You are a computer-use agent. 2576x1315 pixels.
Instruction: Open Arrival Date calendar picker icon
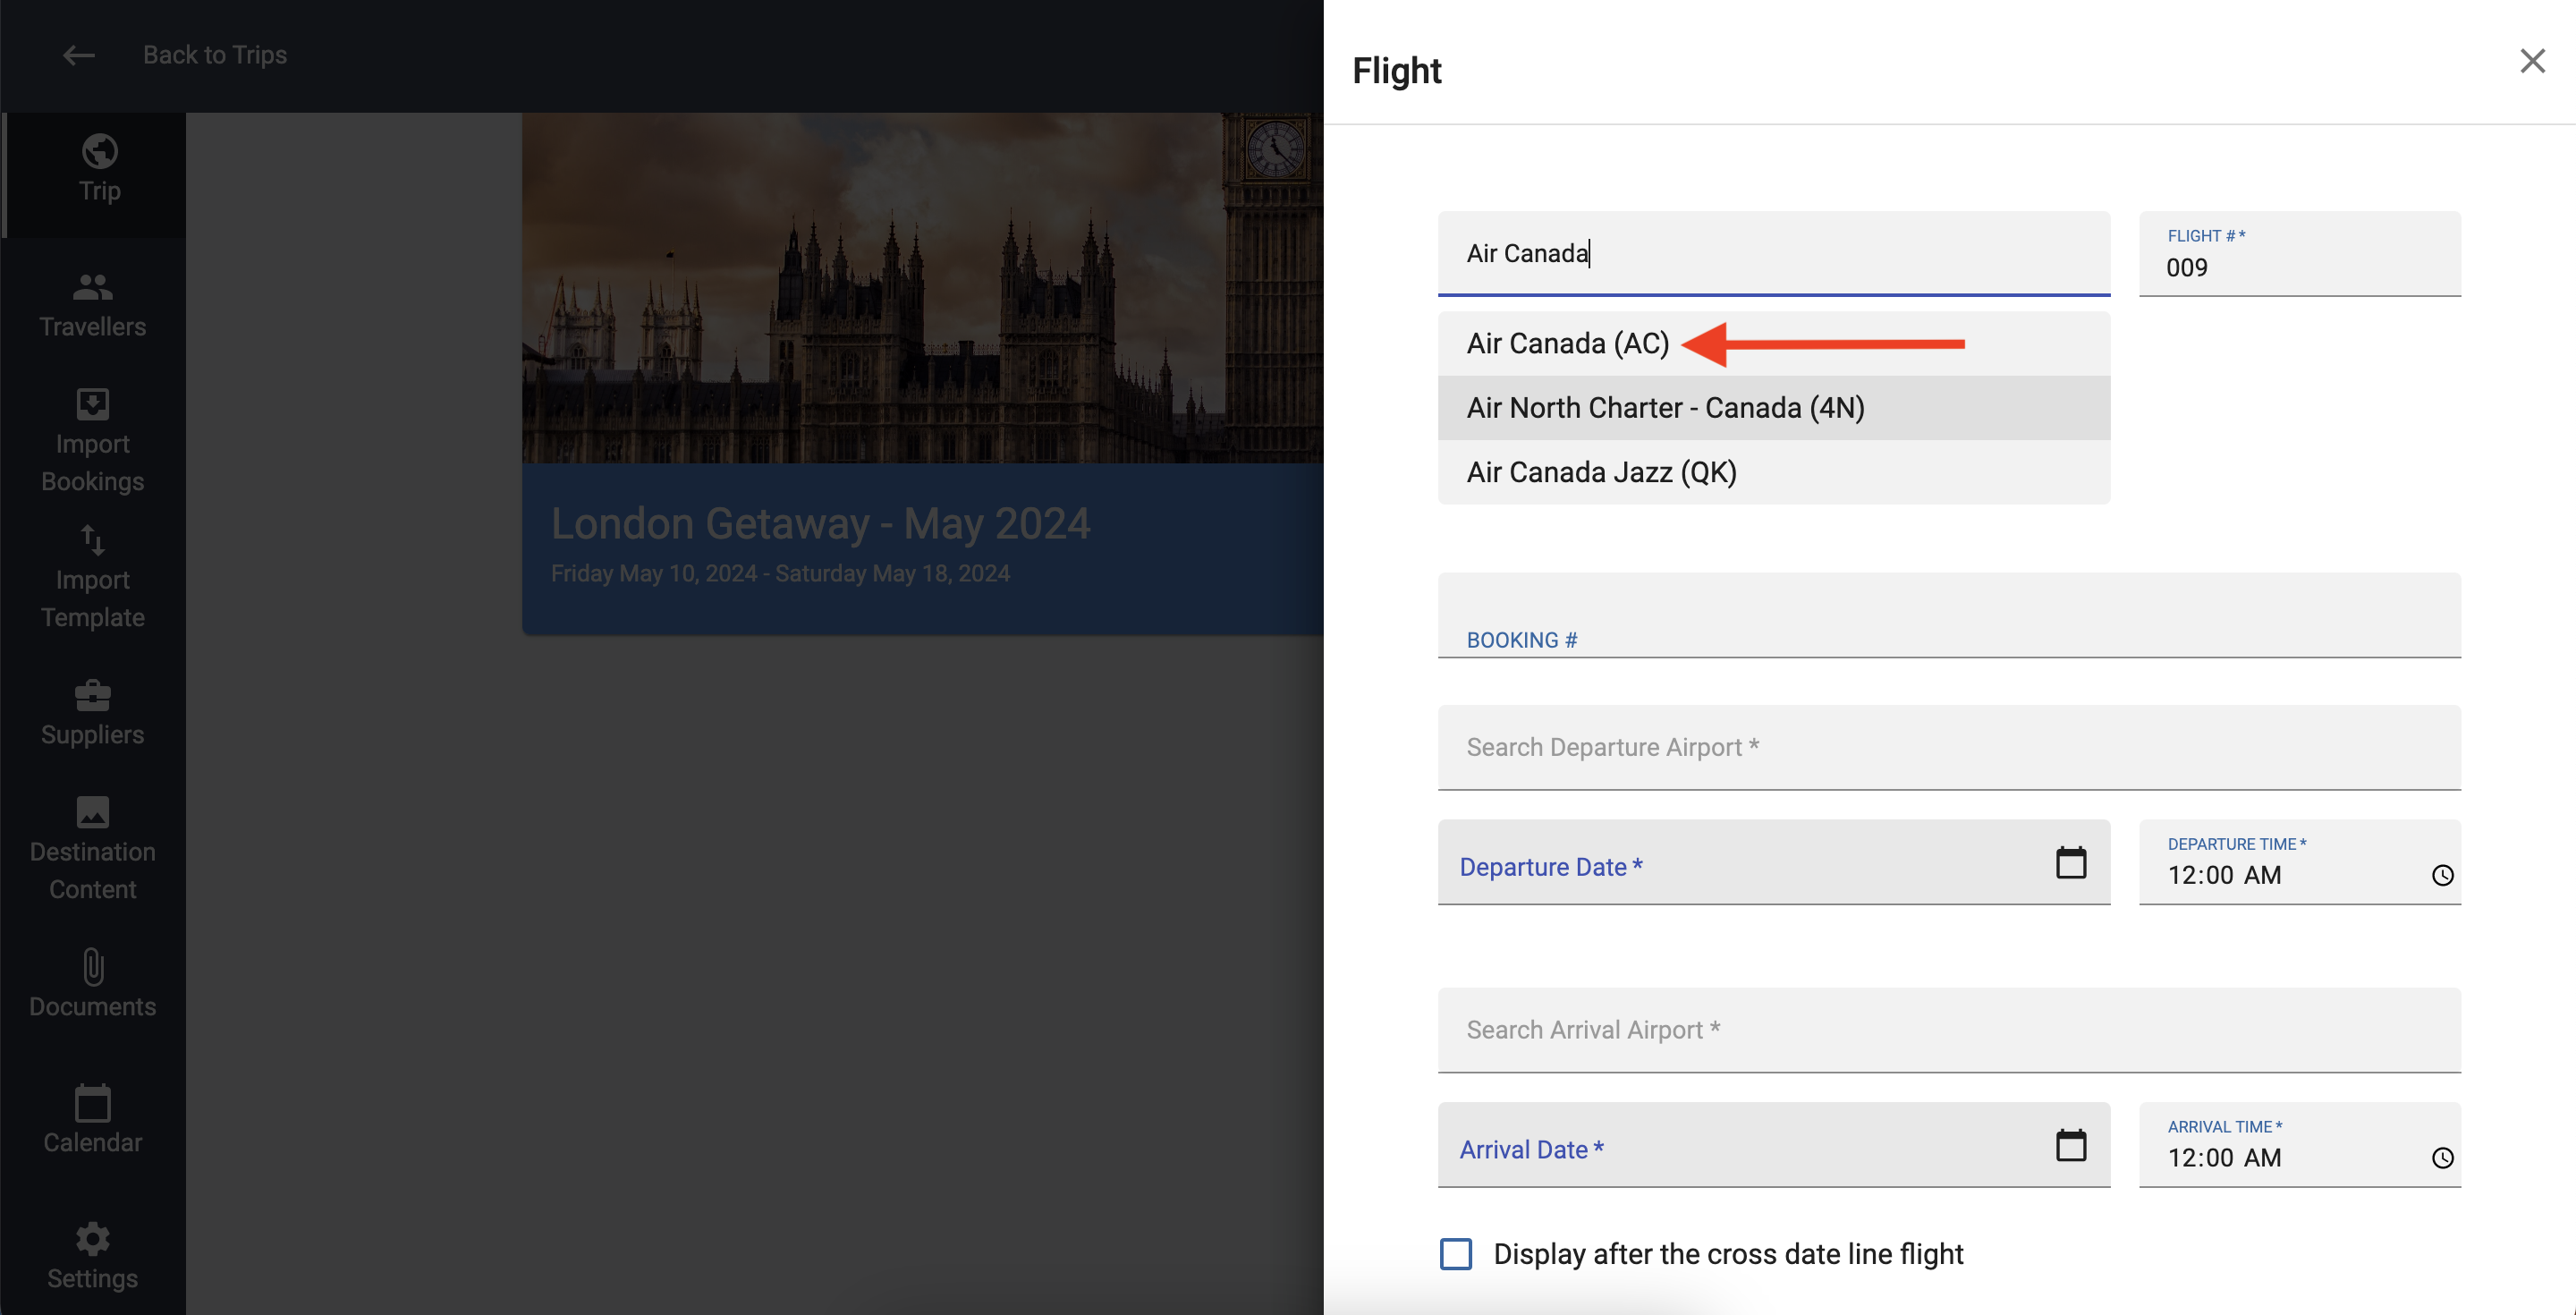coord(2070,1145)
